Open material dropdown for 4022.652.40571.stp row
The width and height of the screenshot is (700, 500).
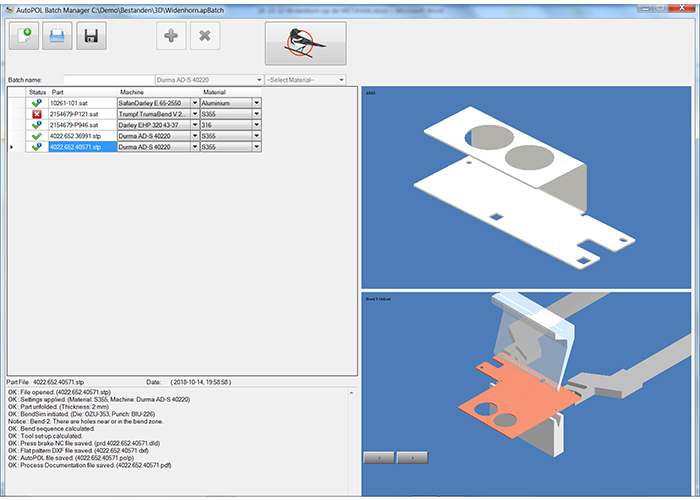tap(256, 147)
